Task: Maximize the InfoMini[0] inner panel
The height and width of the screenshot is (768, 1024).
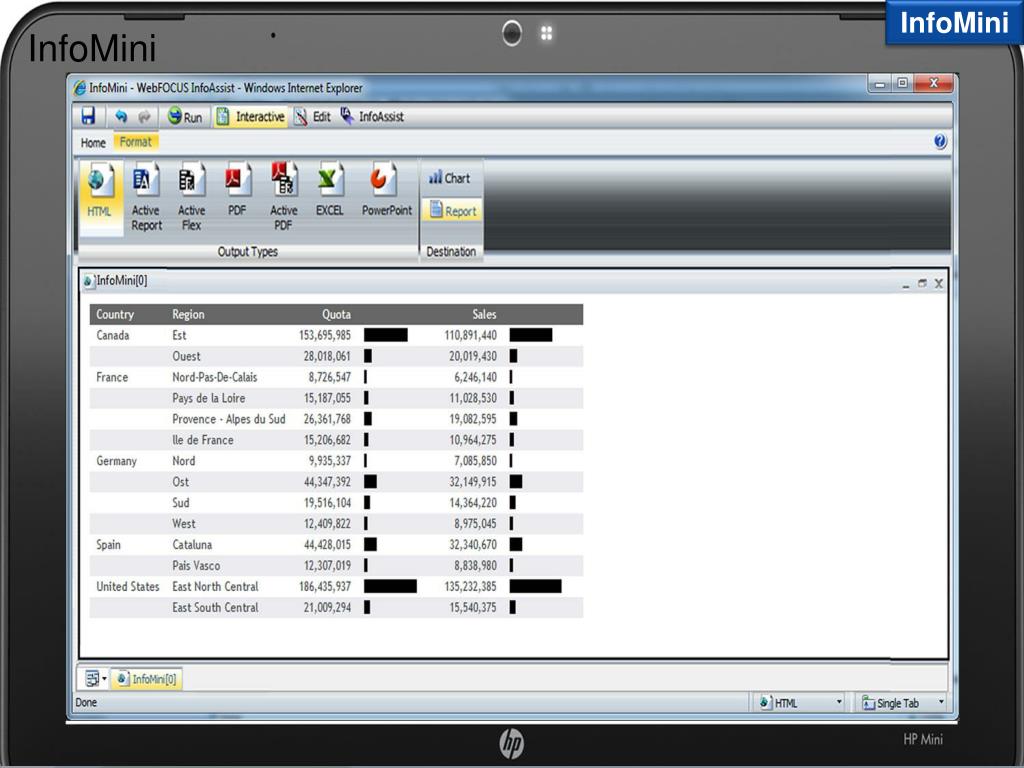Action: coord(922,283)
